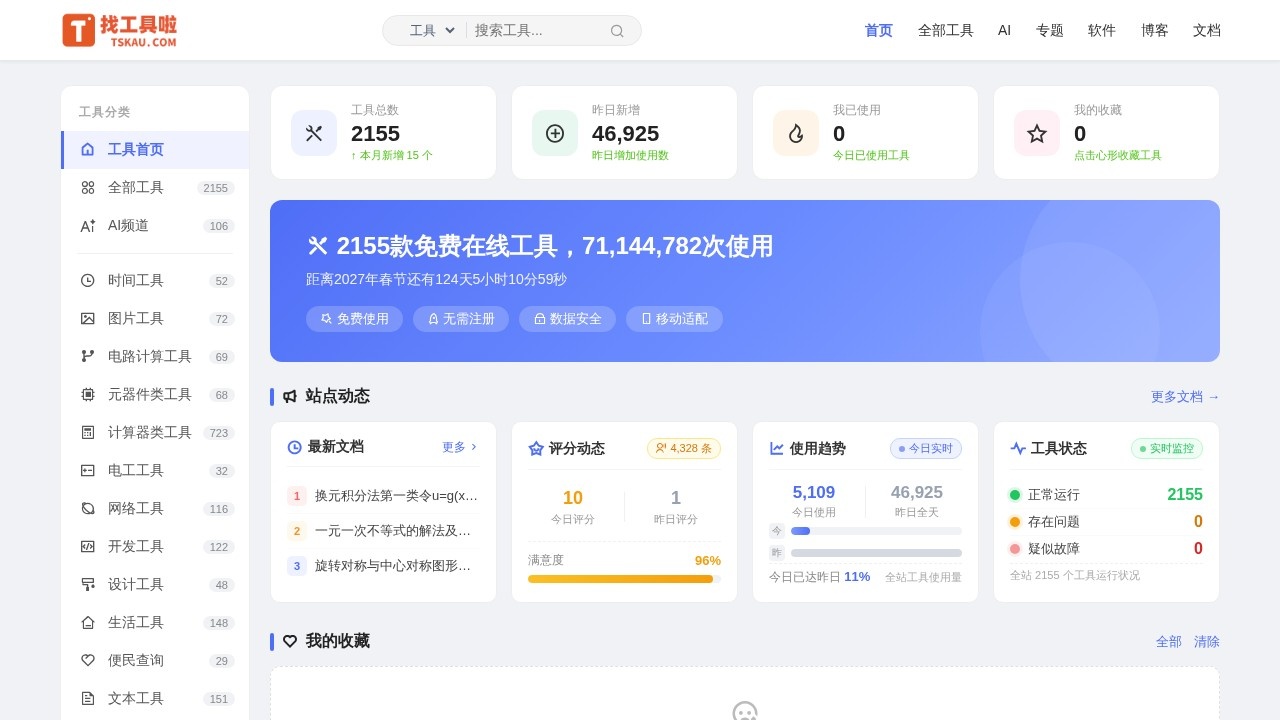Screen dimensions: 1280x720
Task: Click 全部 link in 我的收藏 section
Action: (1169, 642)
